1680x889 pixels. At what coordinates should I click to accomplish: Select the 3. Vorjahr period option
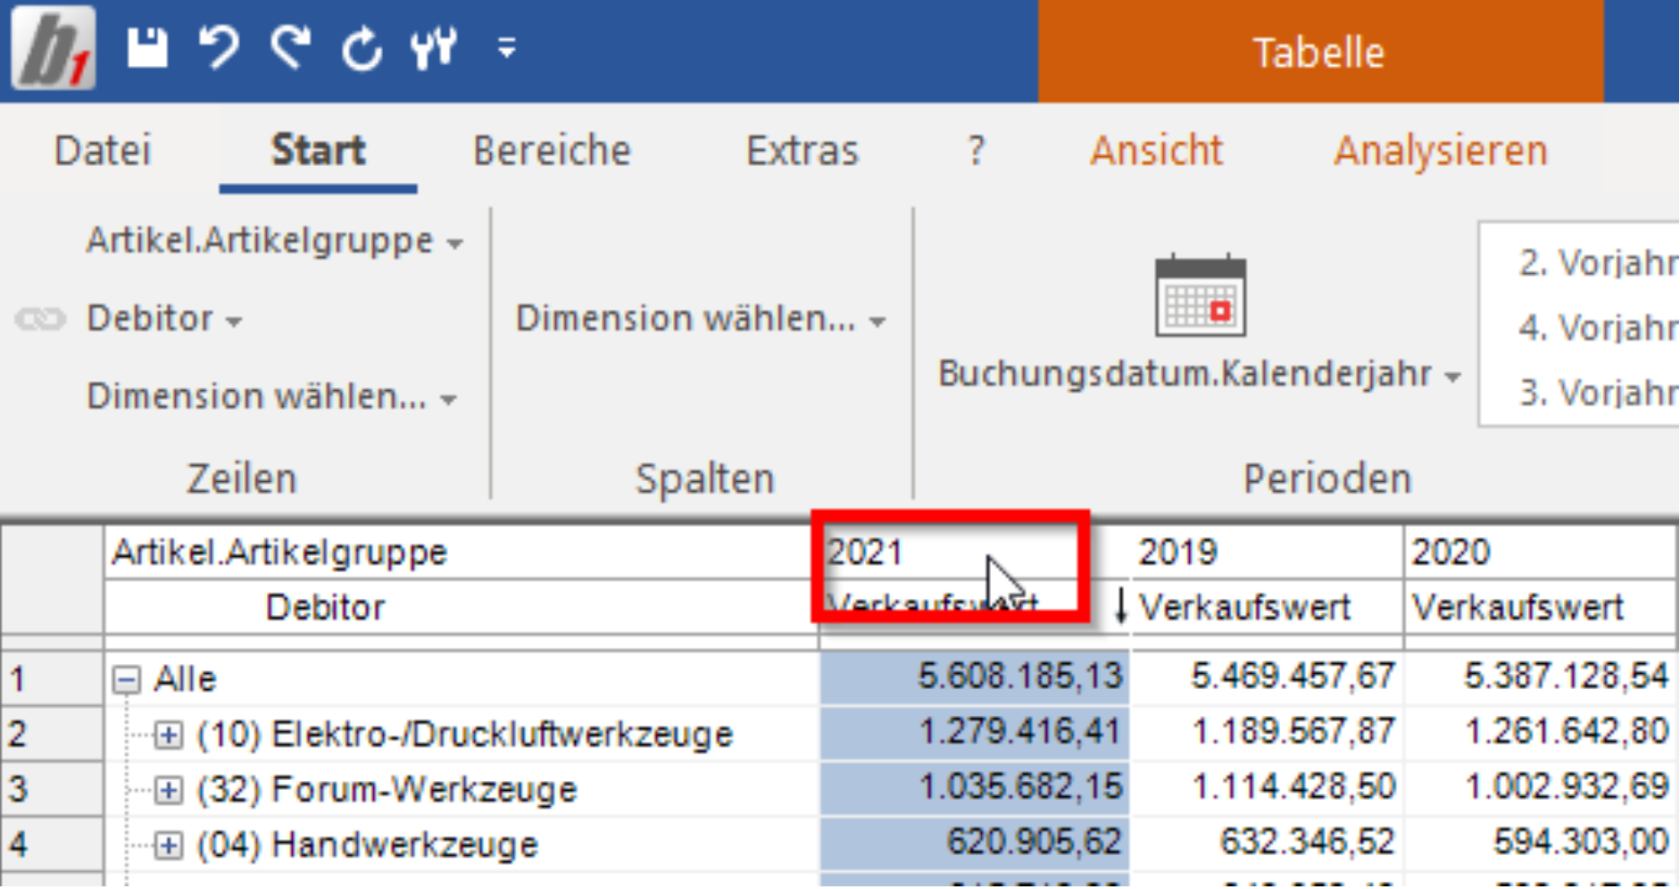tap(1598, 393)
